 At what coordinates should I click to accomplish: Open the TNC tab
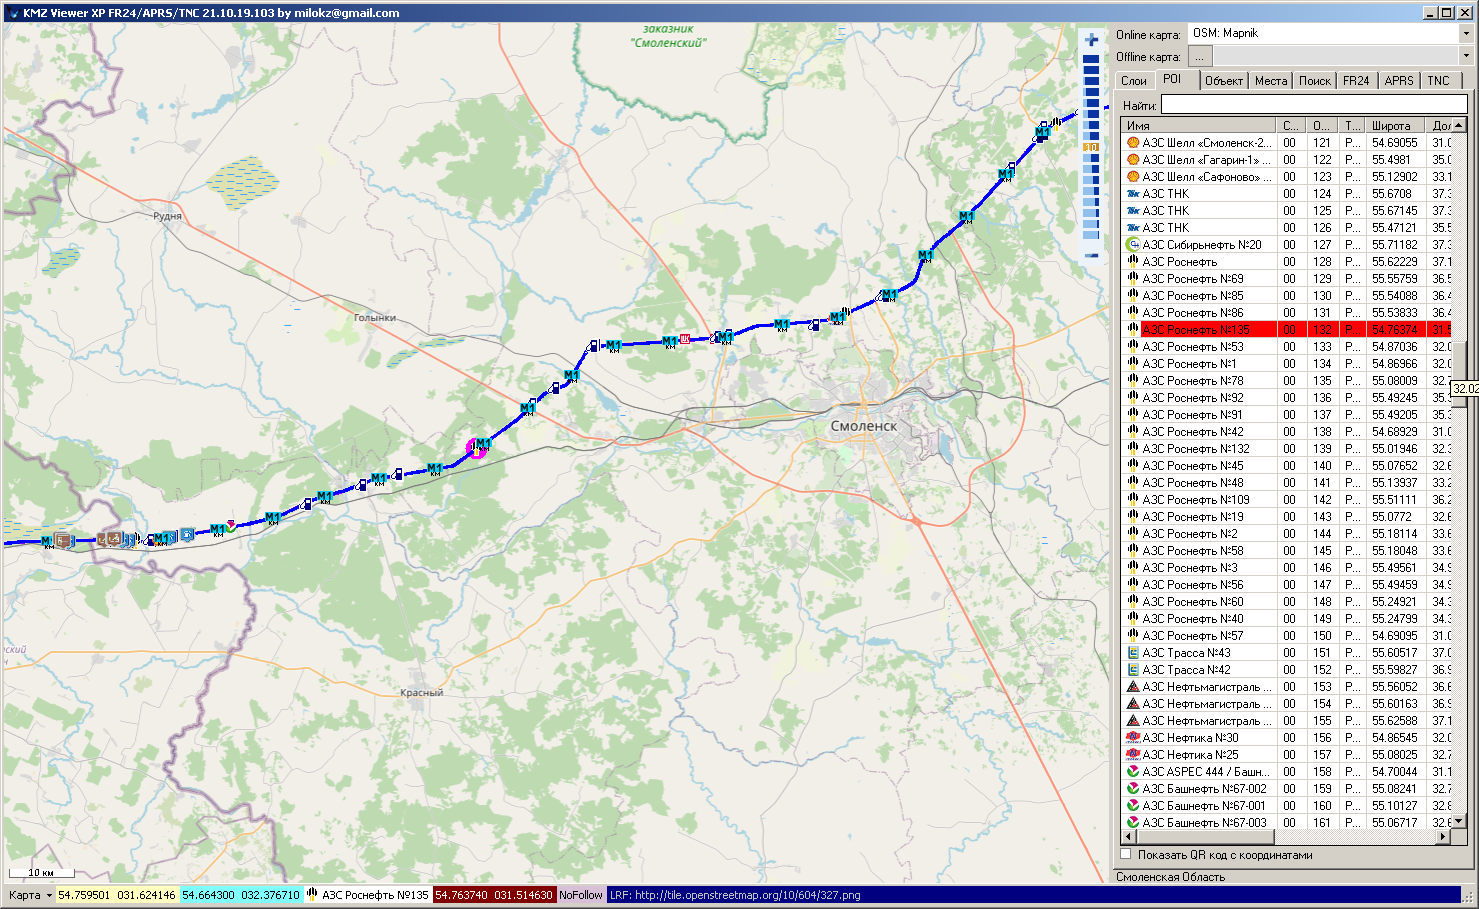[1439, 81]
